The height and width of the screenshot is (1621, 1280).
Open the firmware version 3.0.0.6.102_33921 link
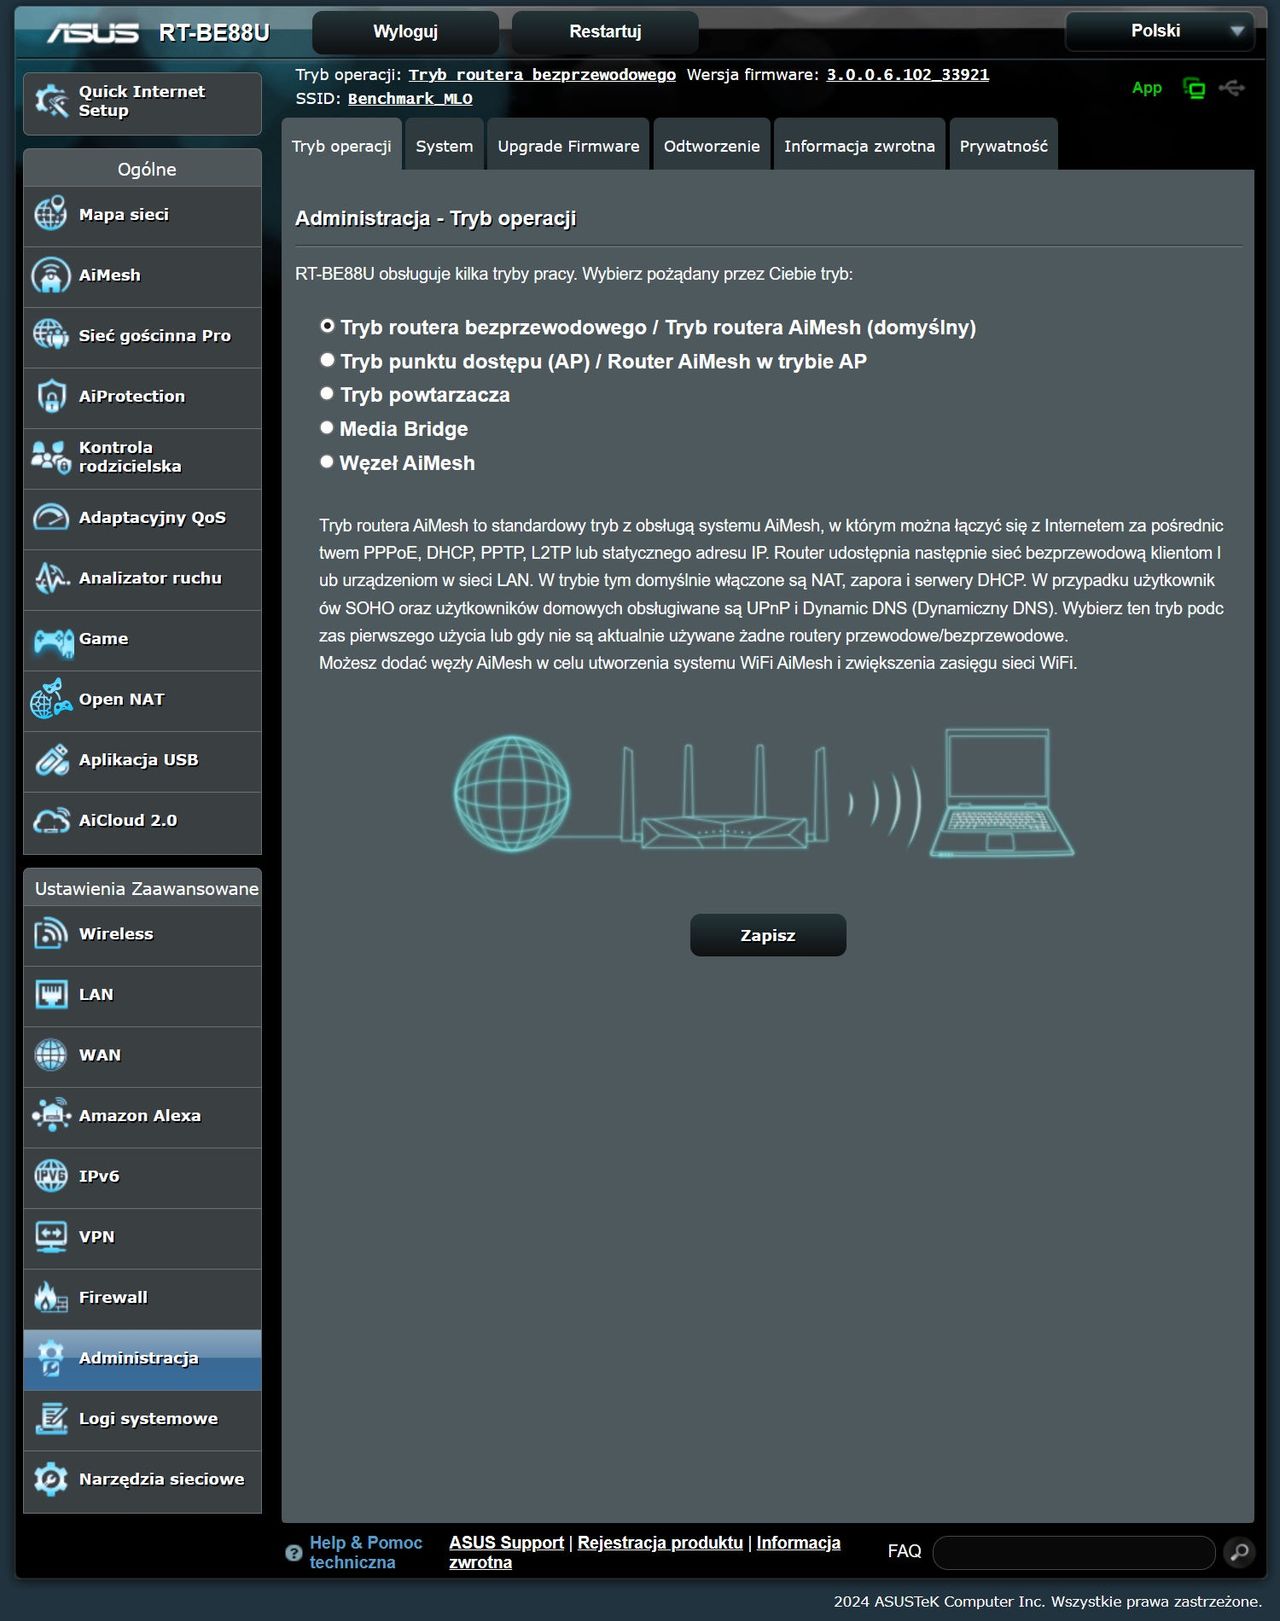907,75
